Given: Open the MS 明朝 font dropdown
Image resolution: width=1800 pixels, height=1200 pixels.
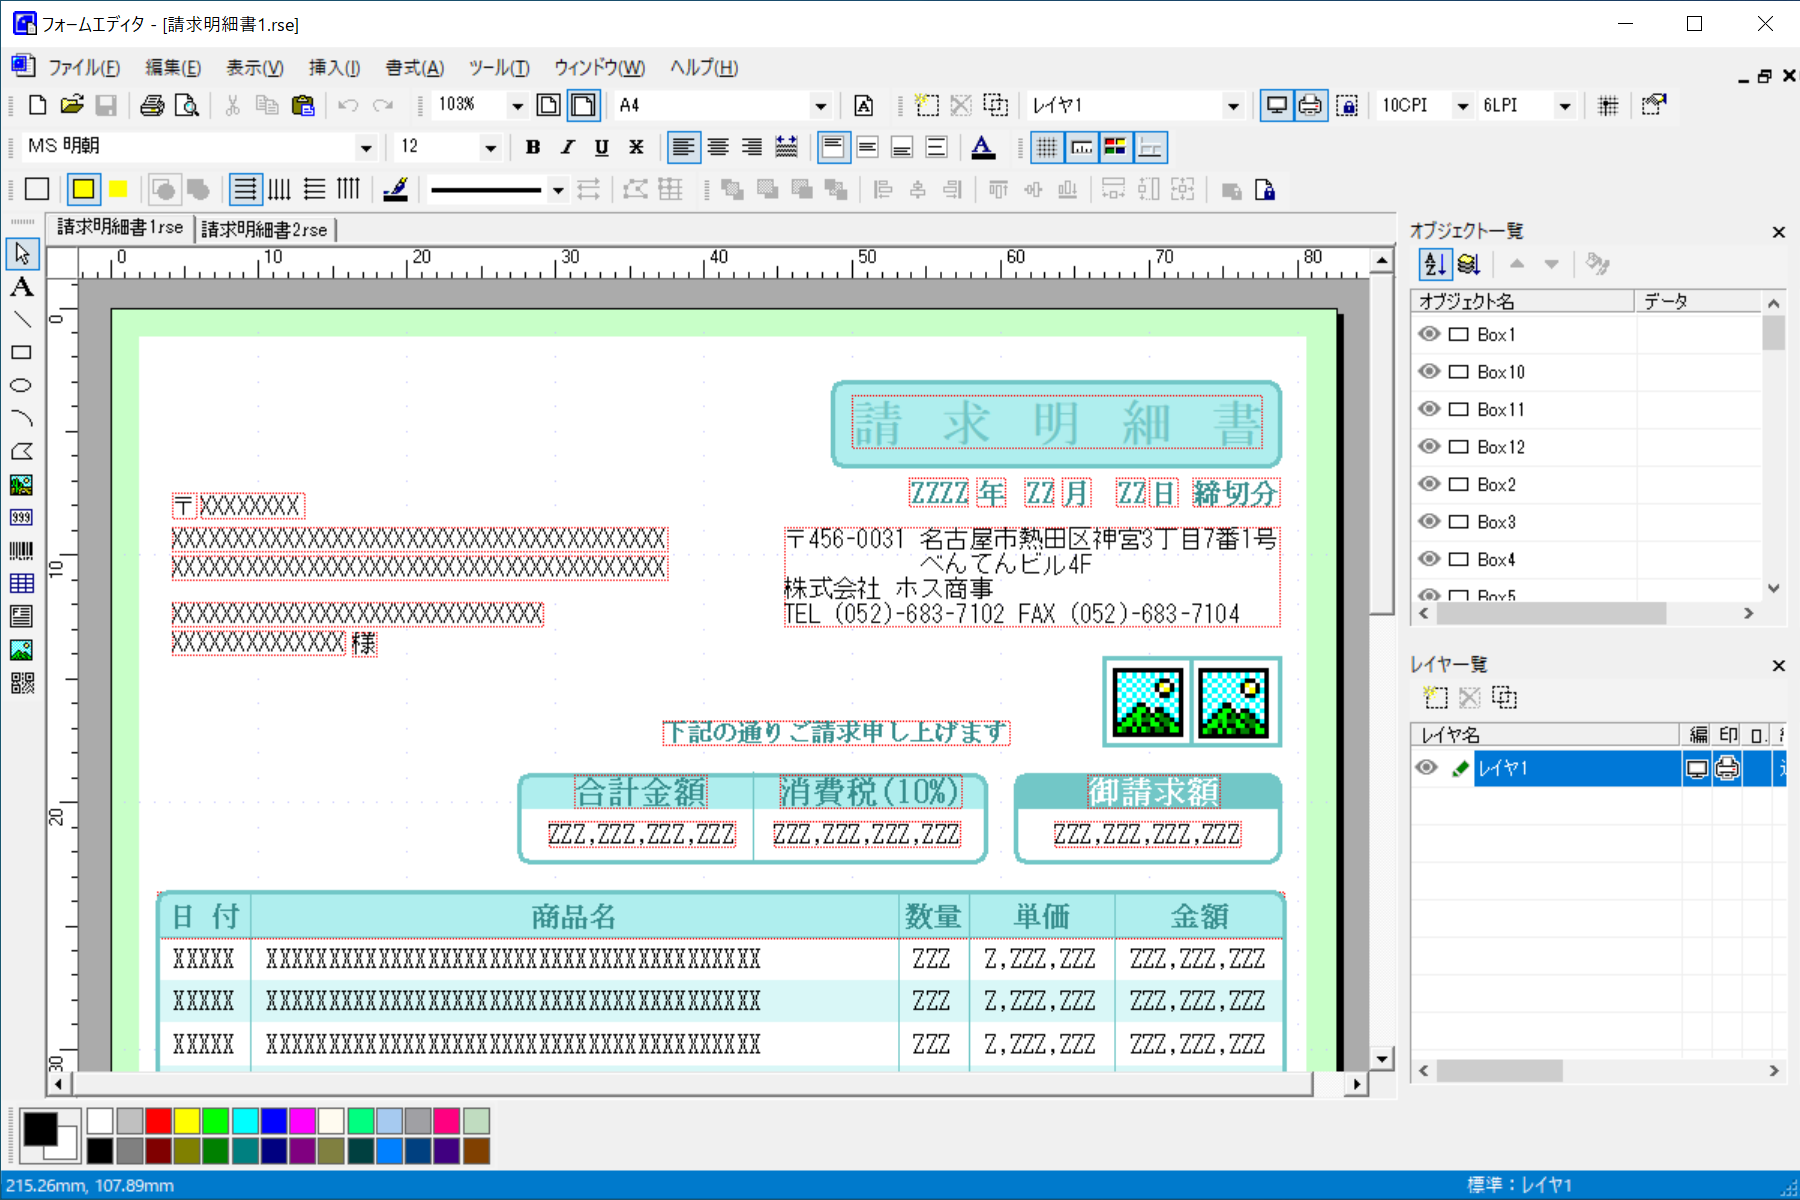Looking at the screenshot, I should [366, 148].
